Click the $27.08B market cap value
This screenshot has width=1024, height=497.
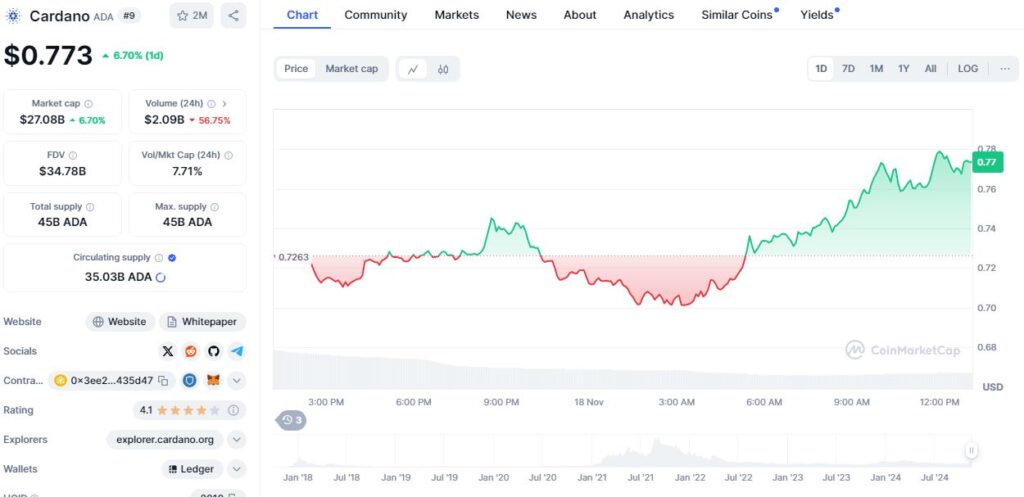click(42, 120)
